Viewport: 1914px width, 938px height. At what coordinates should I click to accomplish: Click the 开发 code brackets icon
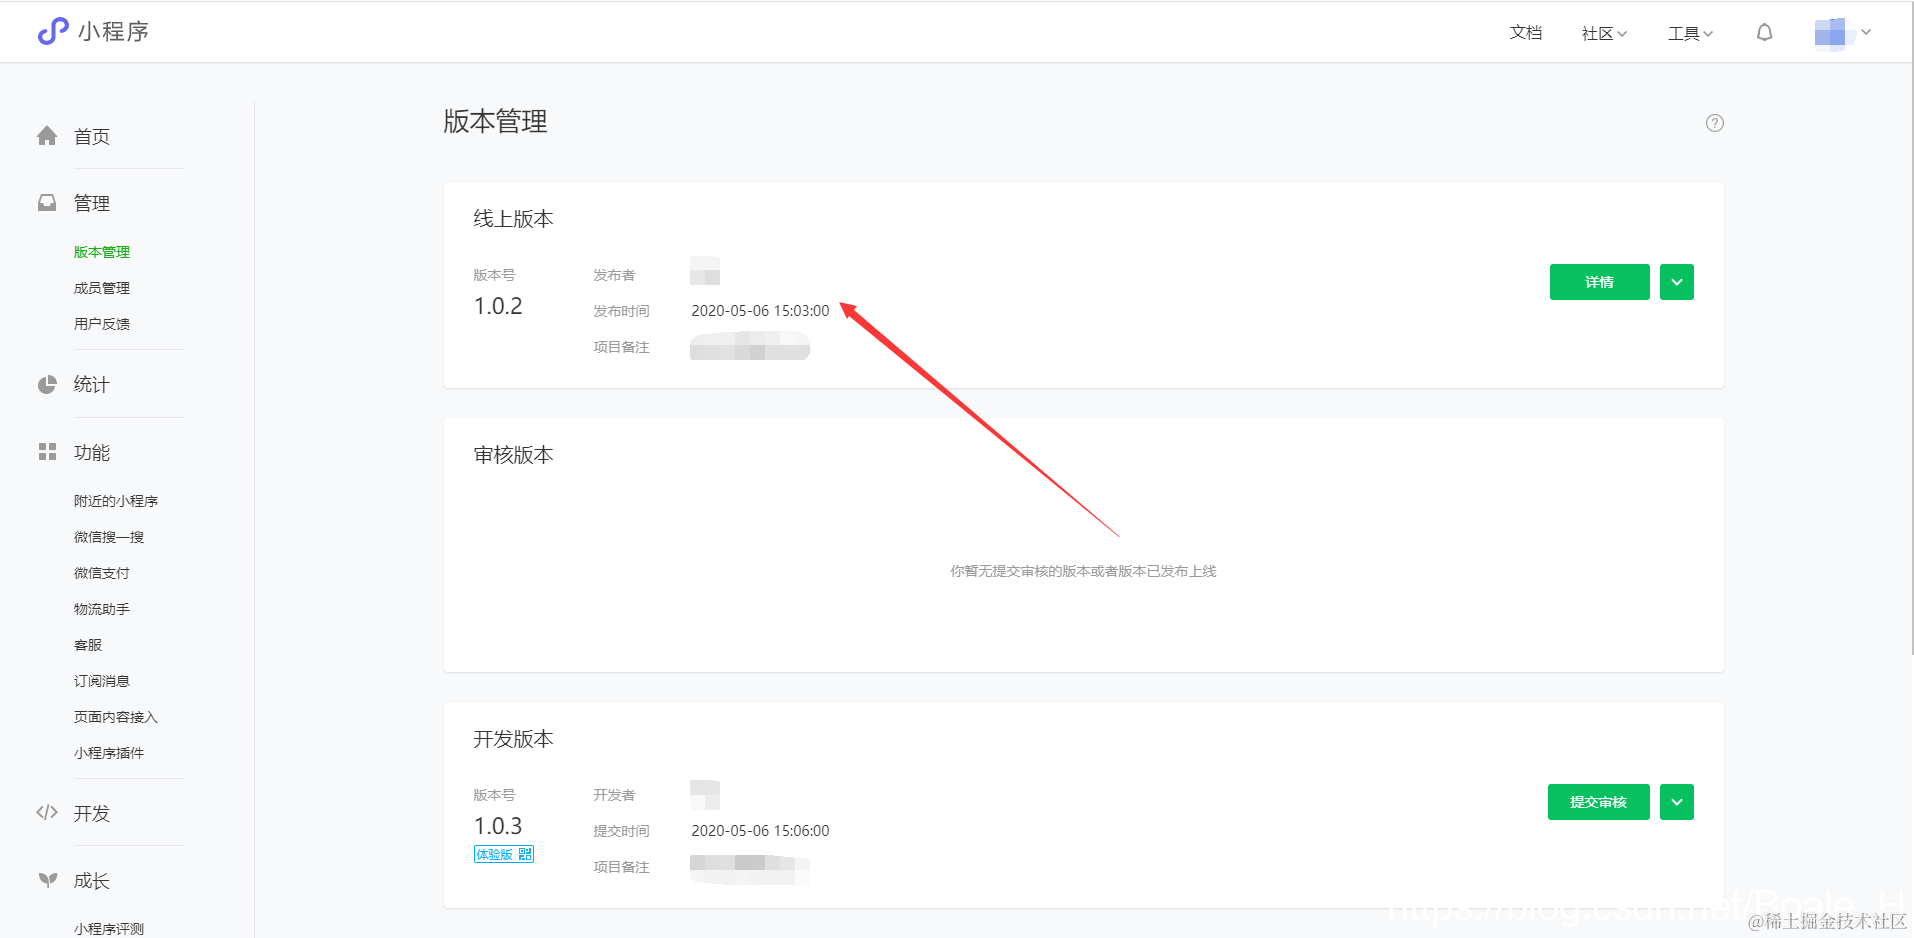click(47, 812)
